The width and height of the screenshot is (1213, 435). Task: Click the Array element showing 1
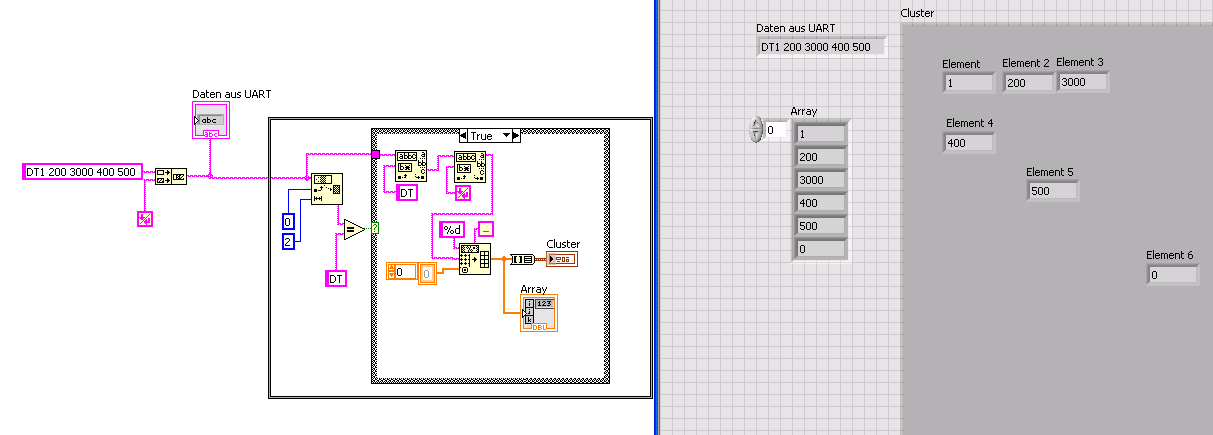[x=821, y=133]
